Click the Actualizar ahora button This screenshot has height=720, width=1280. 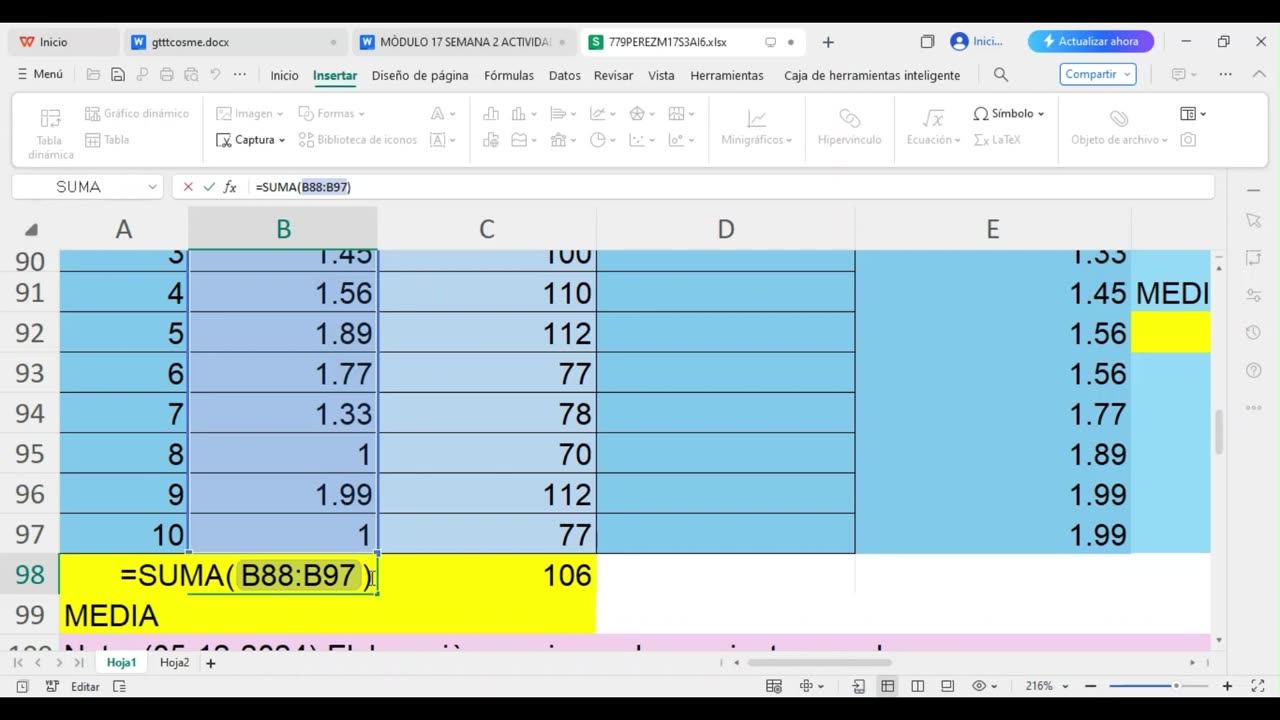1091,41
